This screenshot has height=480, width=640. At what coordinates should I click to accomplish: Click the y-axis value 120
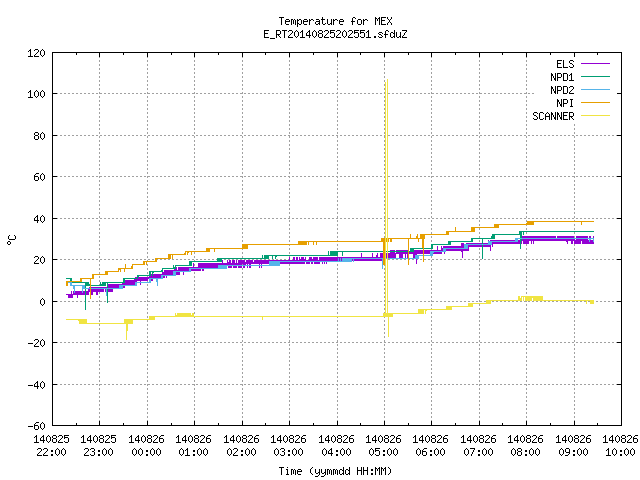[x=36, y=53]
